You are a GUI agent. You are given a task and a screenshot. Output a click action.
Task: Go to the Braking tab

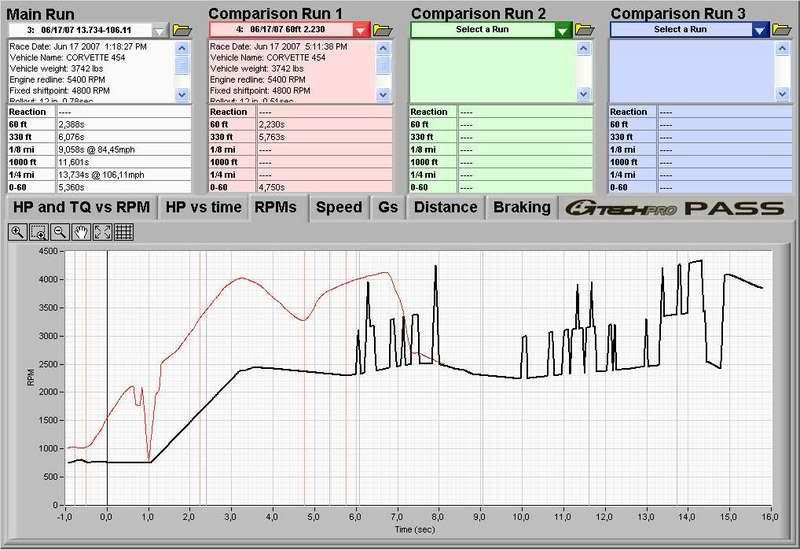(522, 207)
